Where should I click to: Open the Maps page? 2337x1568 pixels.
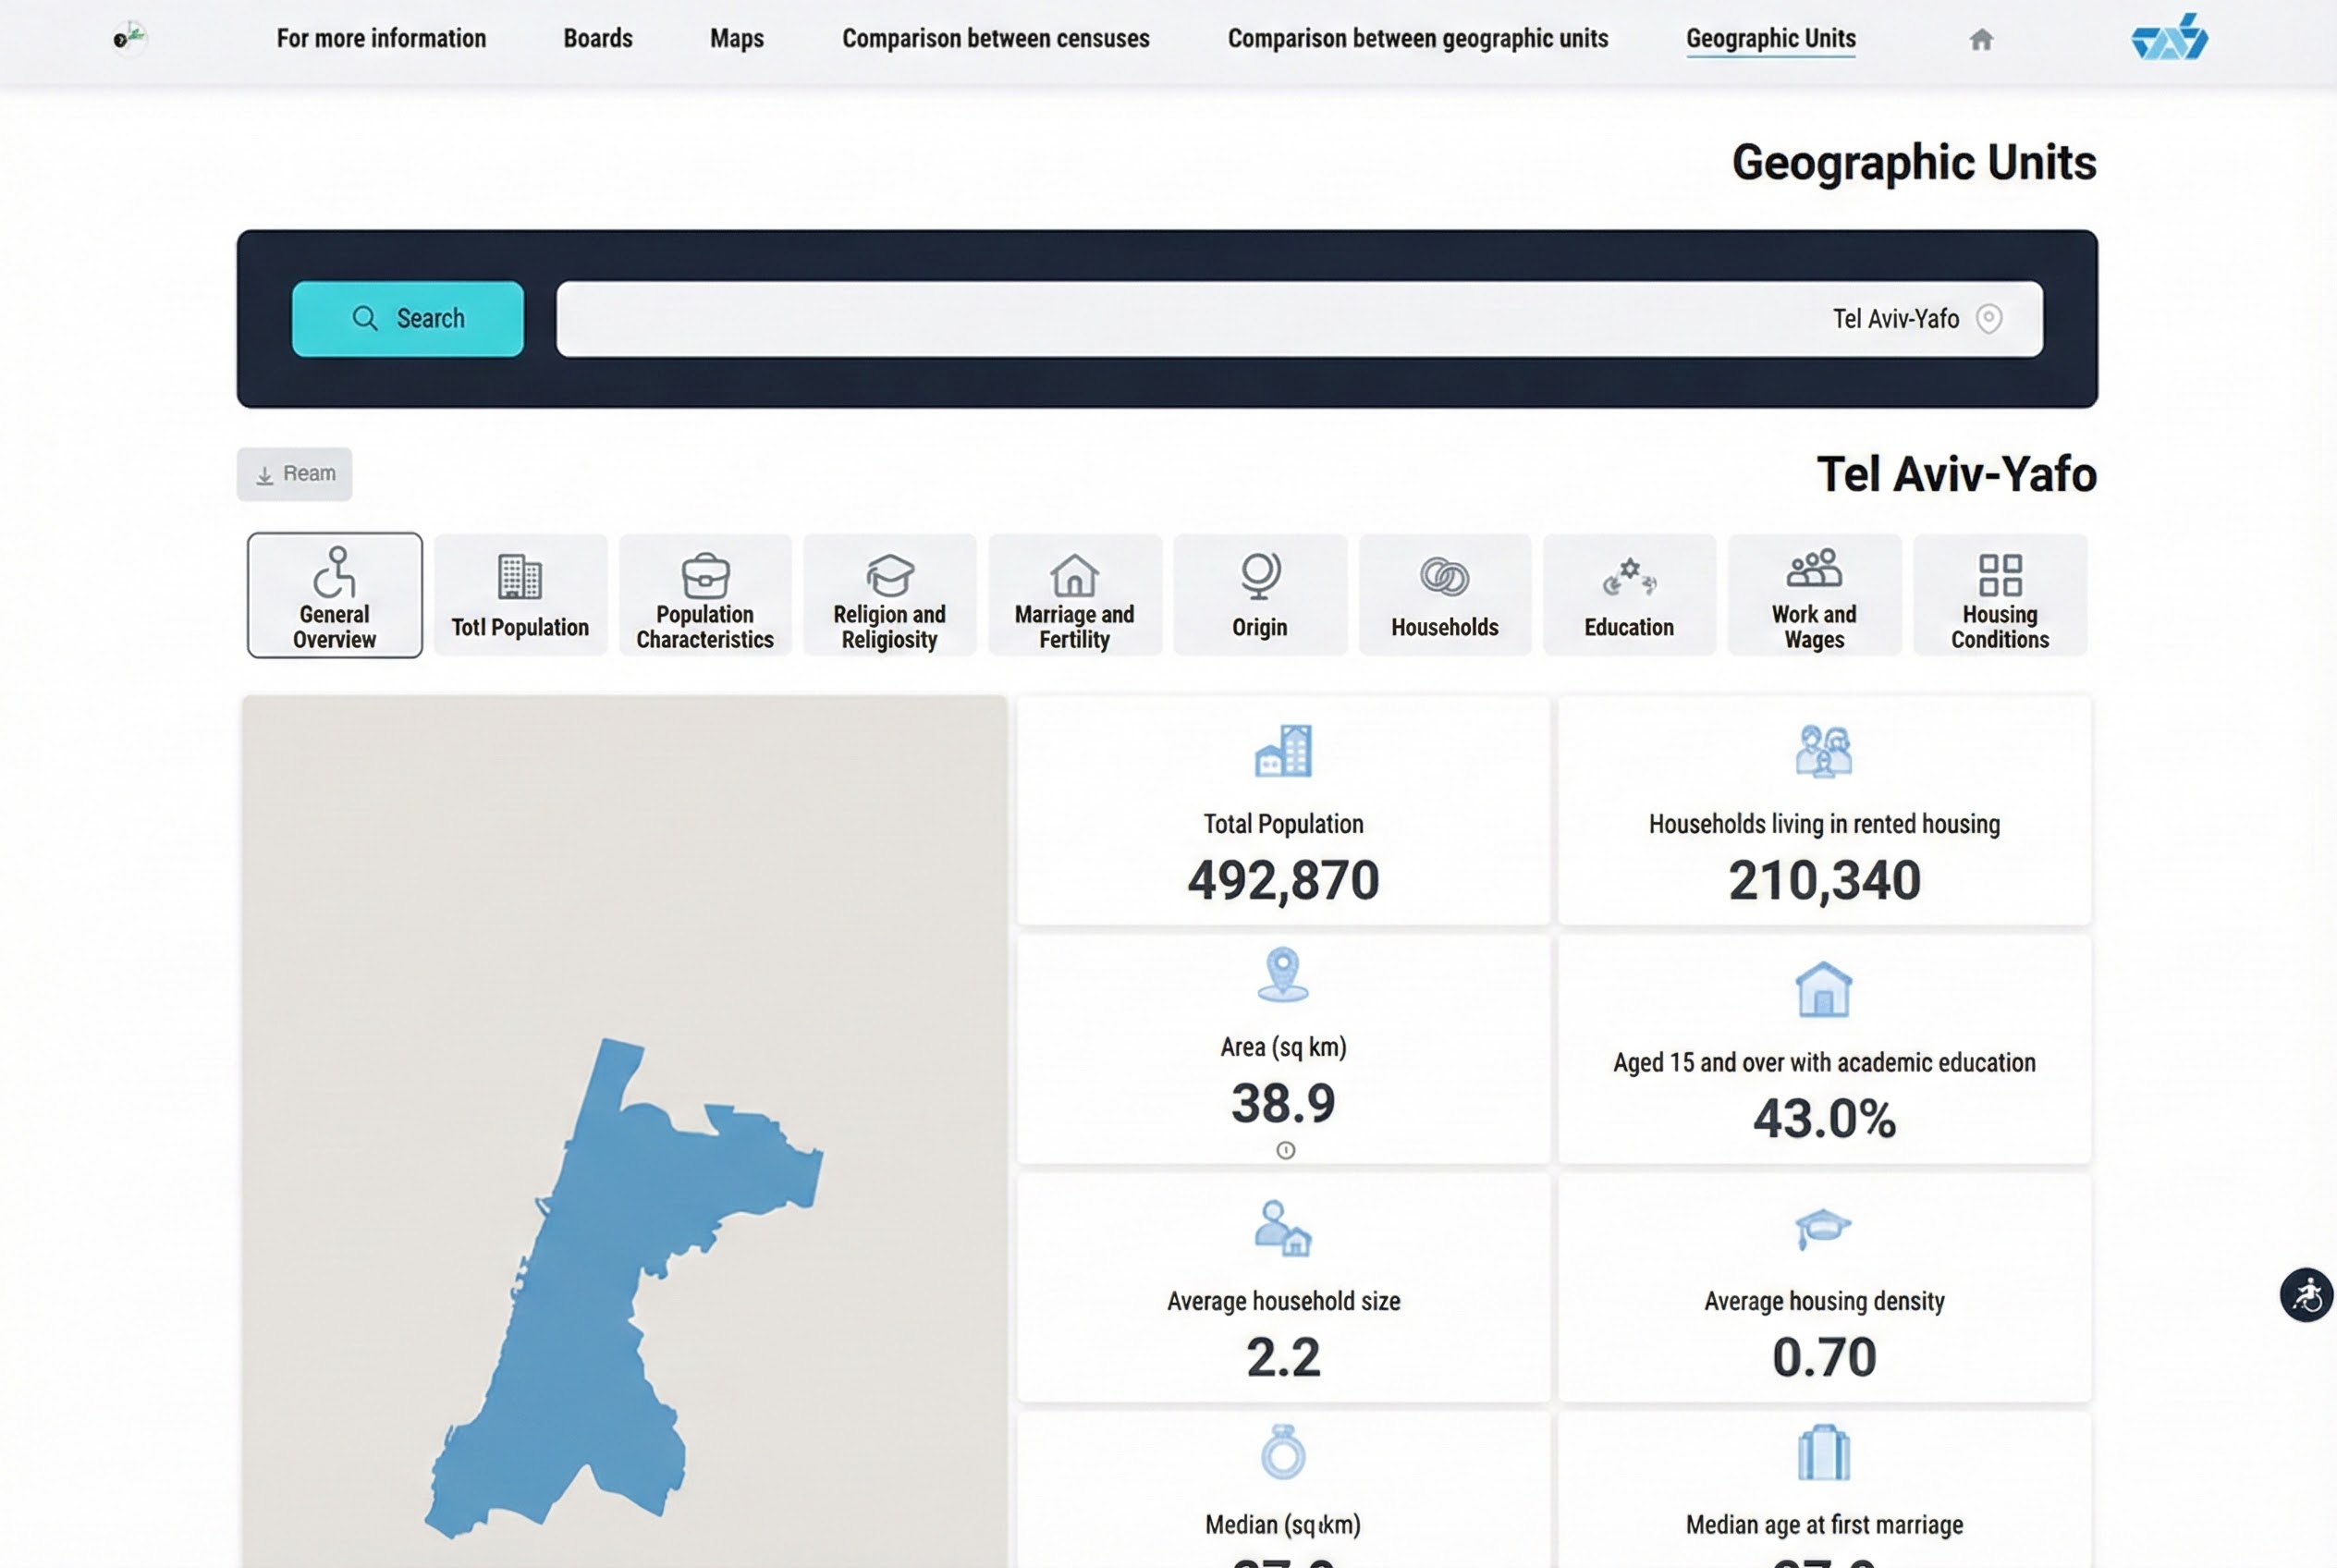click(x=736, y=38)
